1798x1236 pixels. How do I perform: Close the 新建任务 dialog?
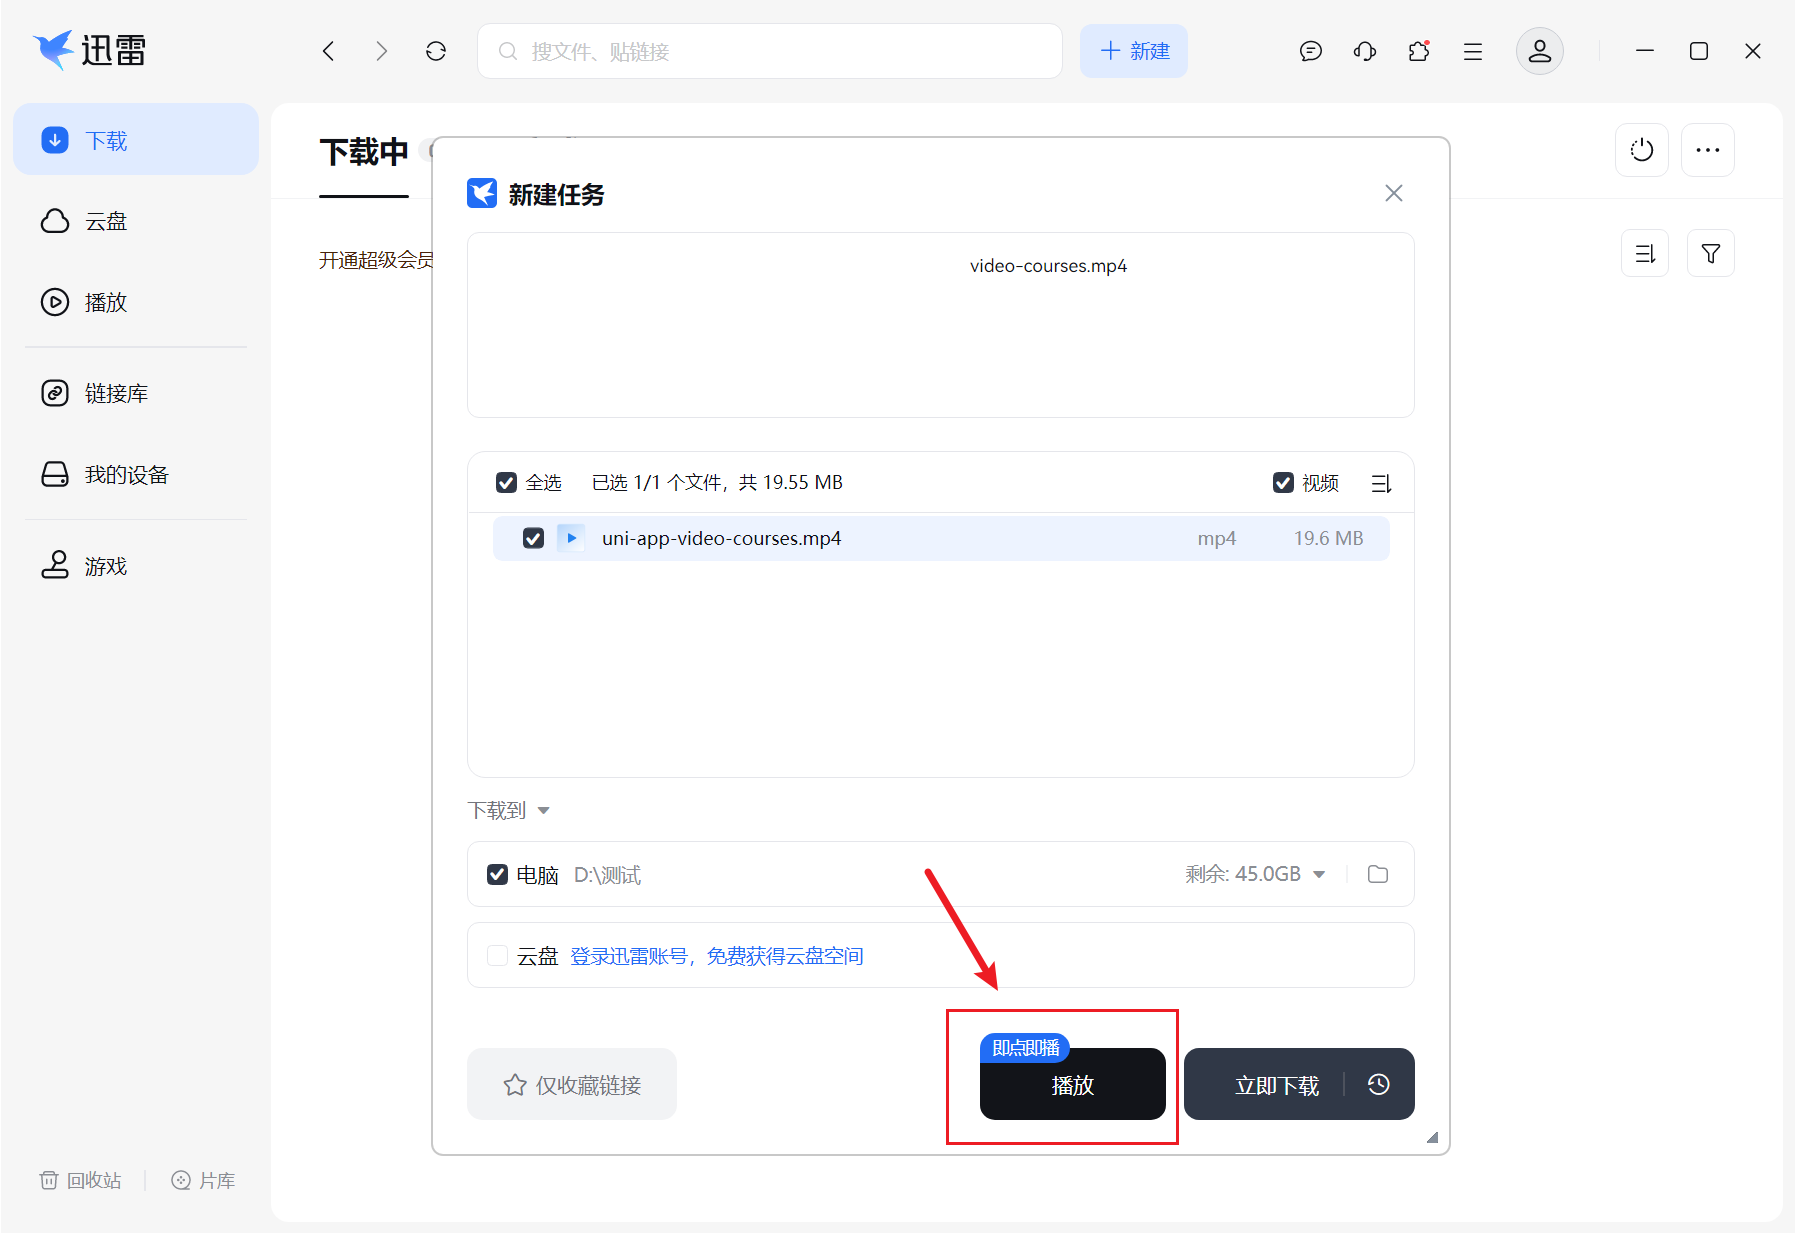pyautogui.click(x=1394, y=193)
